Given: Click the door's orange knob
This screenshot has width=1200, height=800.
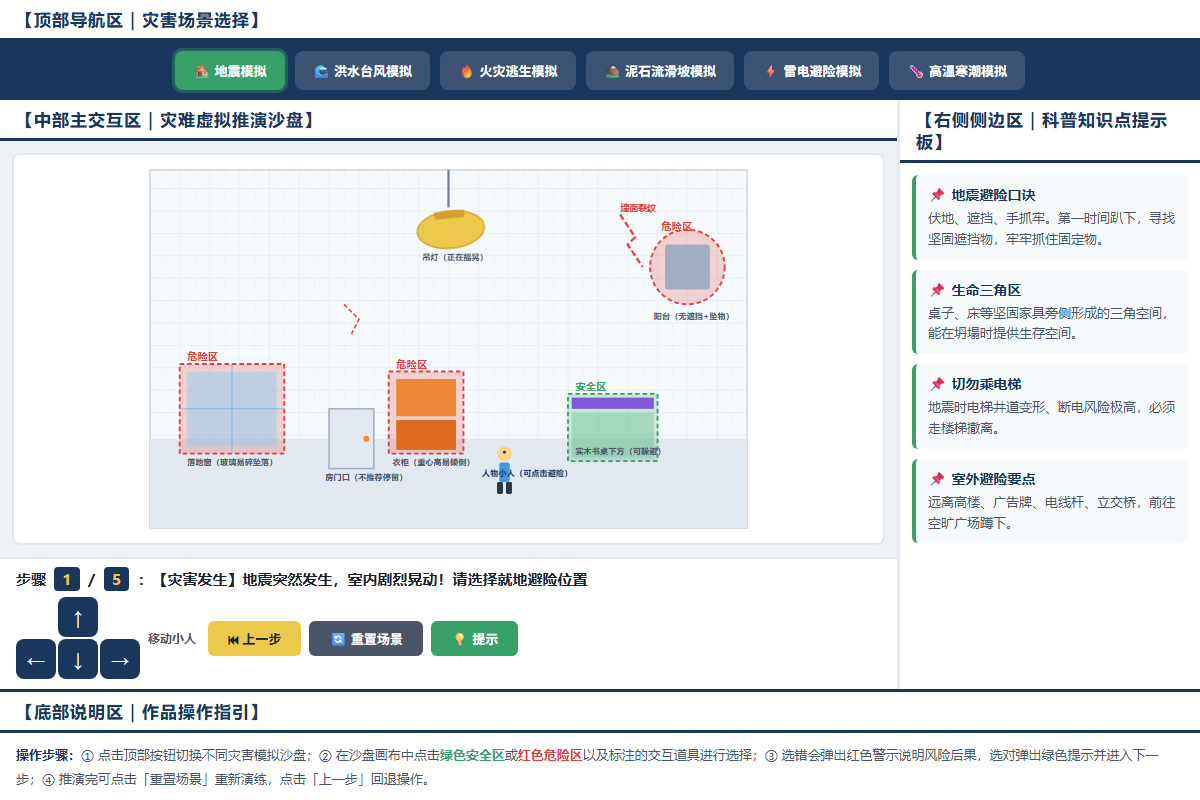Looking at the screenshot, I should tap(366, 439).
